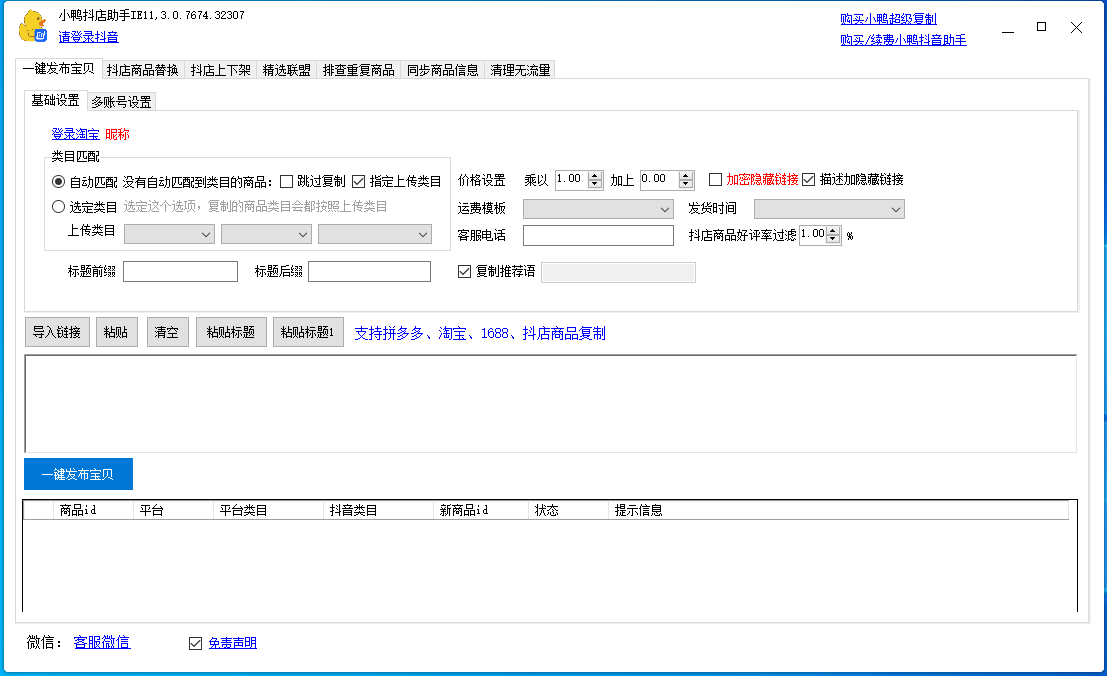1107x676 pixels.
Task: Open the 免责声明 link
Action: pyautogui.click(x=232, y=644)
